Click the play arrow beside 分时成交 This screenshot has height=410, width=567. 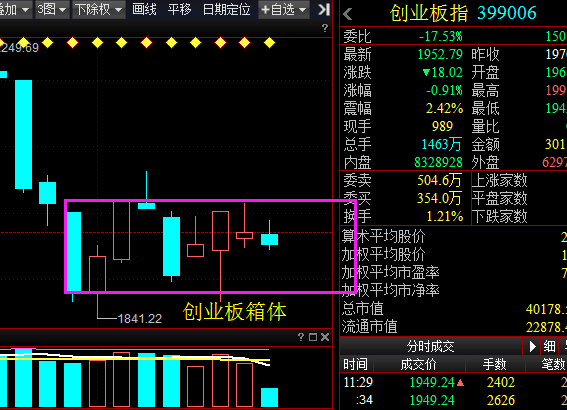pos(532,346)
